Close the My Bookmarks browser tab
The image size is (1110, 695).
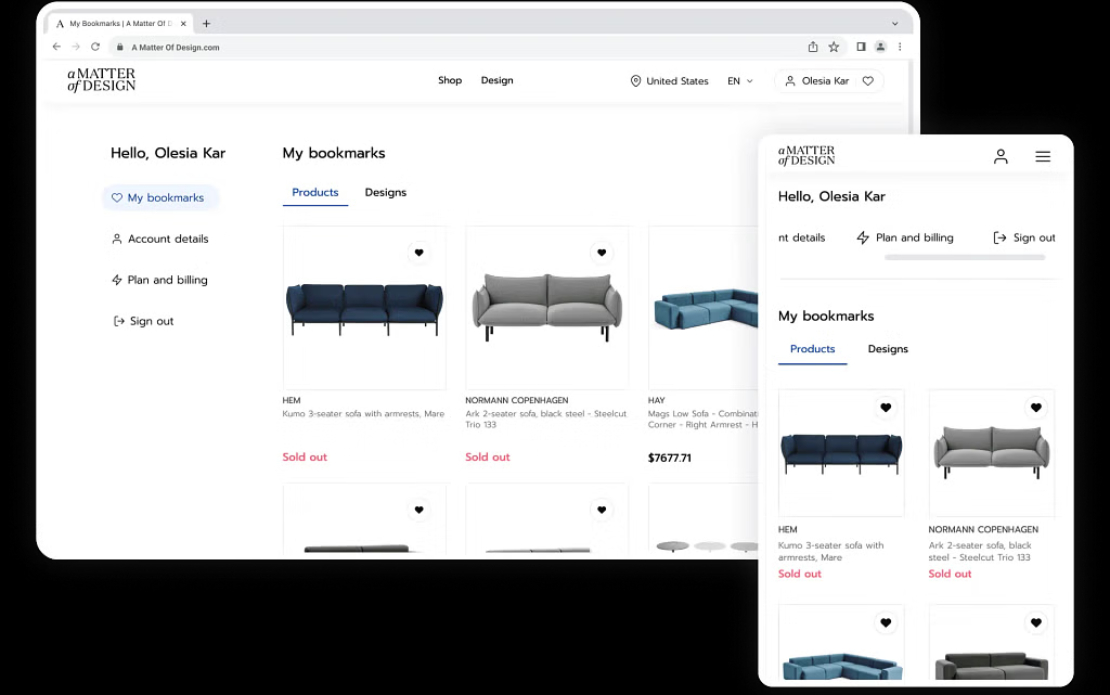coord(183,23)
